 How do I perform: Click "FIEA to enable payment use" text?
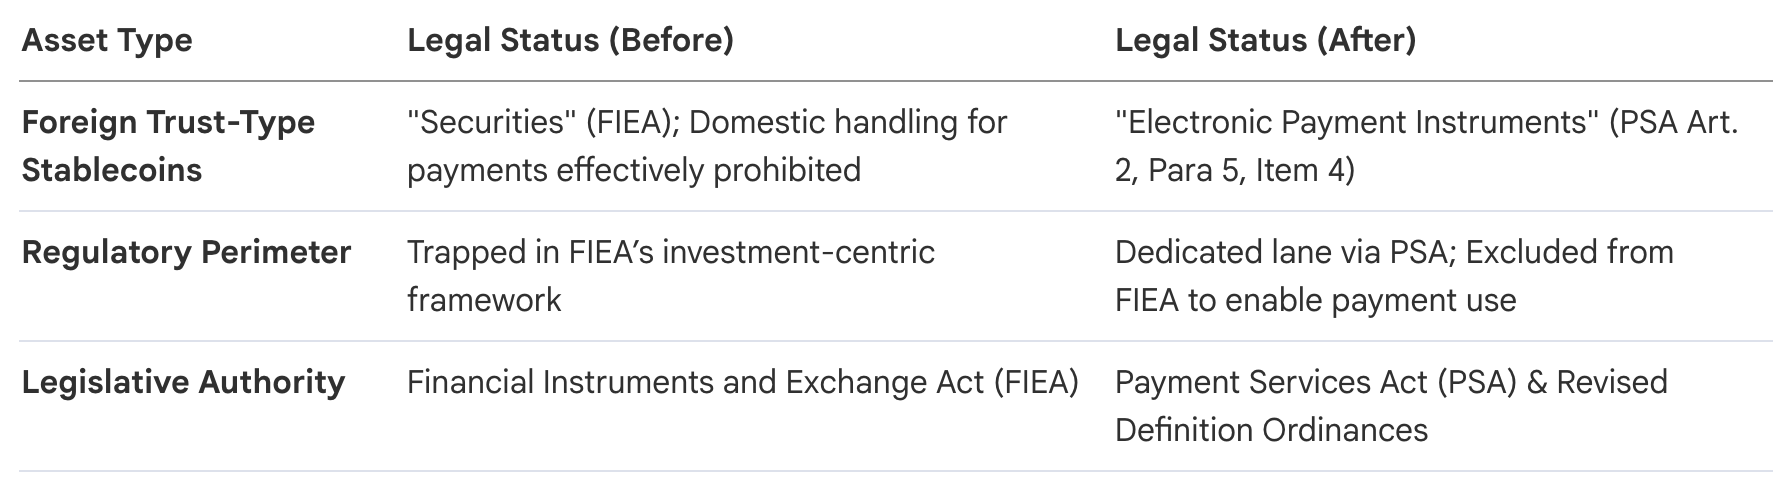(1316, 300)
